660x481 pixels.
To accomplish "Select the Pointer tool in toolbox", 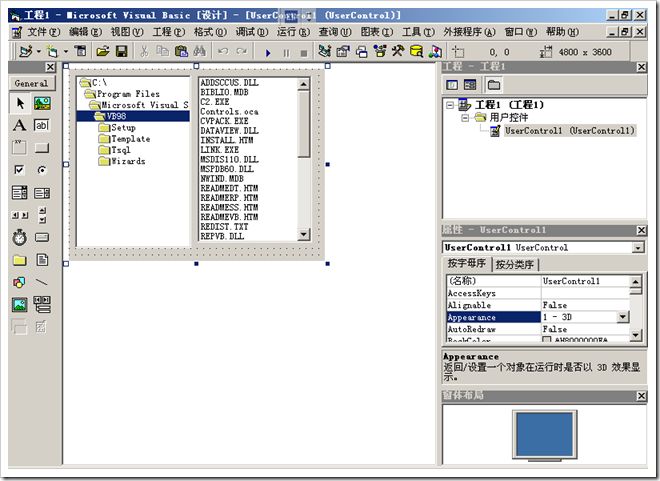I will click(20, 103).
